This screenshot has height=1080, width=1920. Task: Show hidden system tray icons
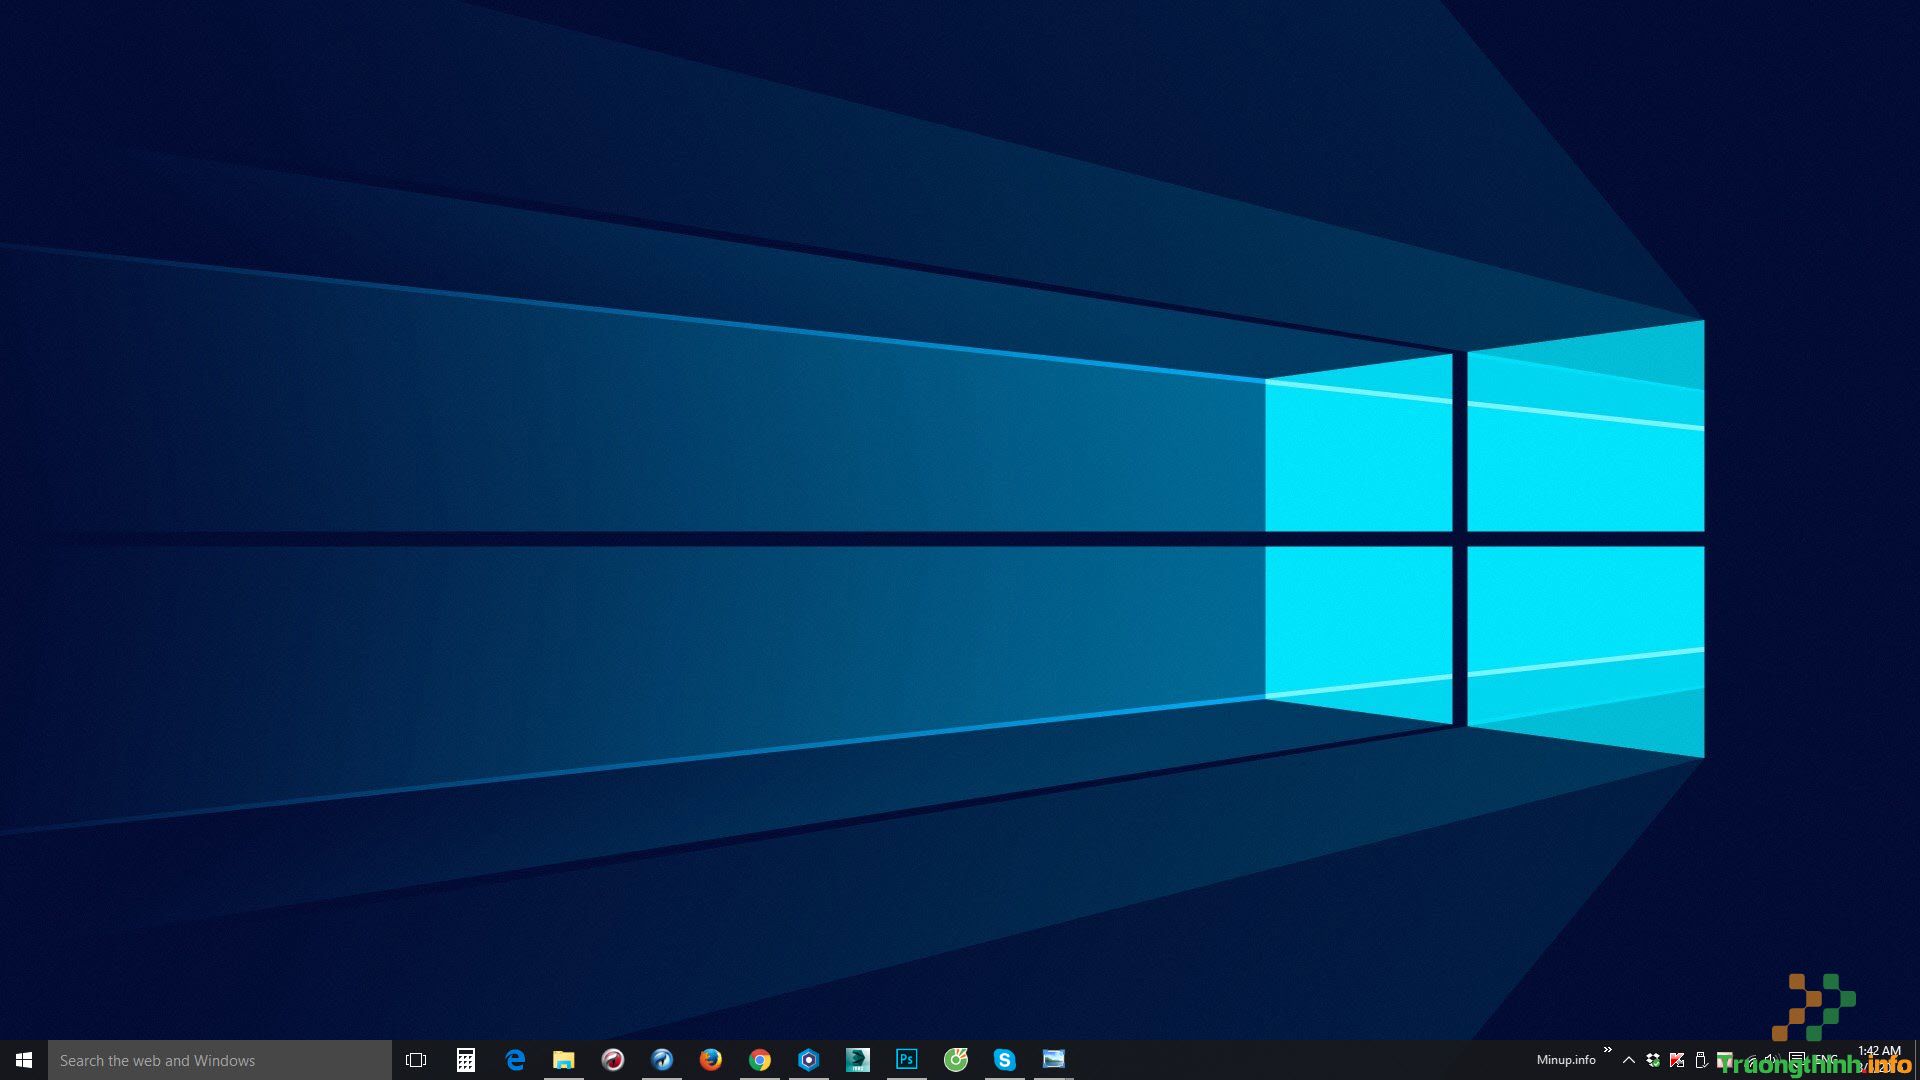pos(1629,1060)
